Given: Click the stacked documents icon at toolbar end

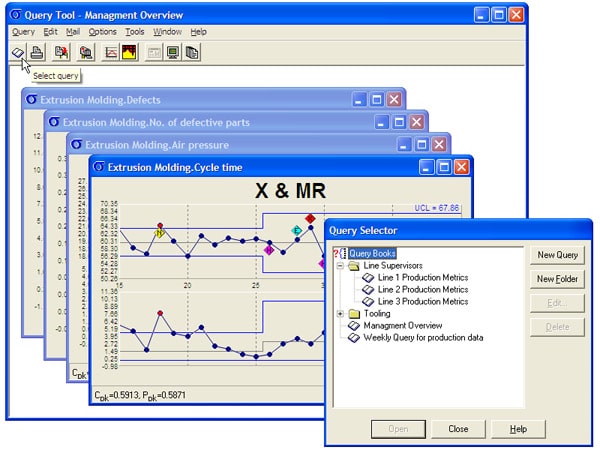Looking at the screenshot, I should [192, 52].
